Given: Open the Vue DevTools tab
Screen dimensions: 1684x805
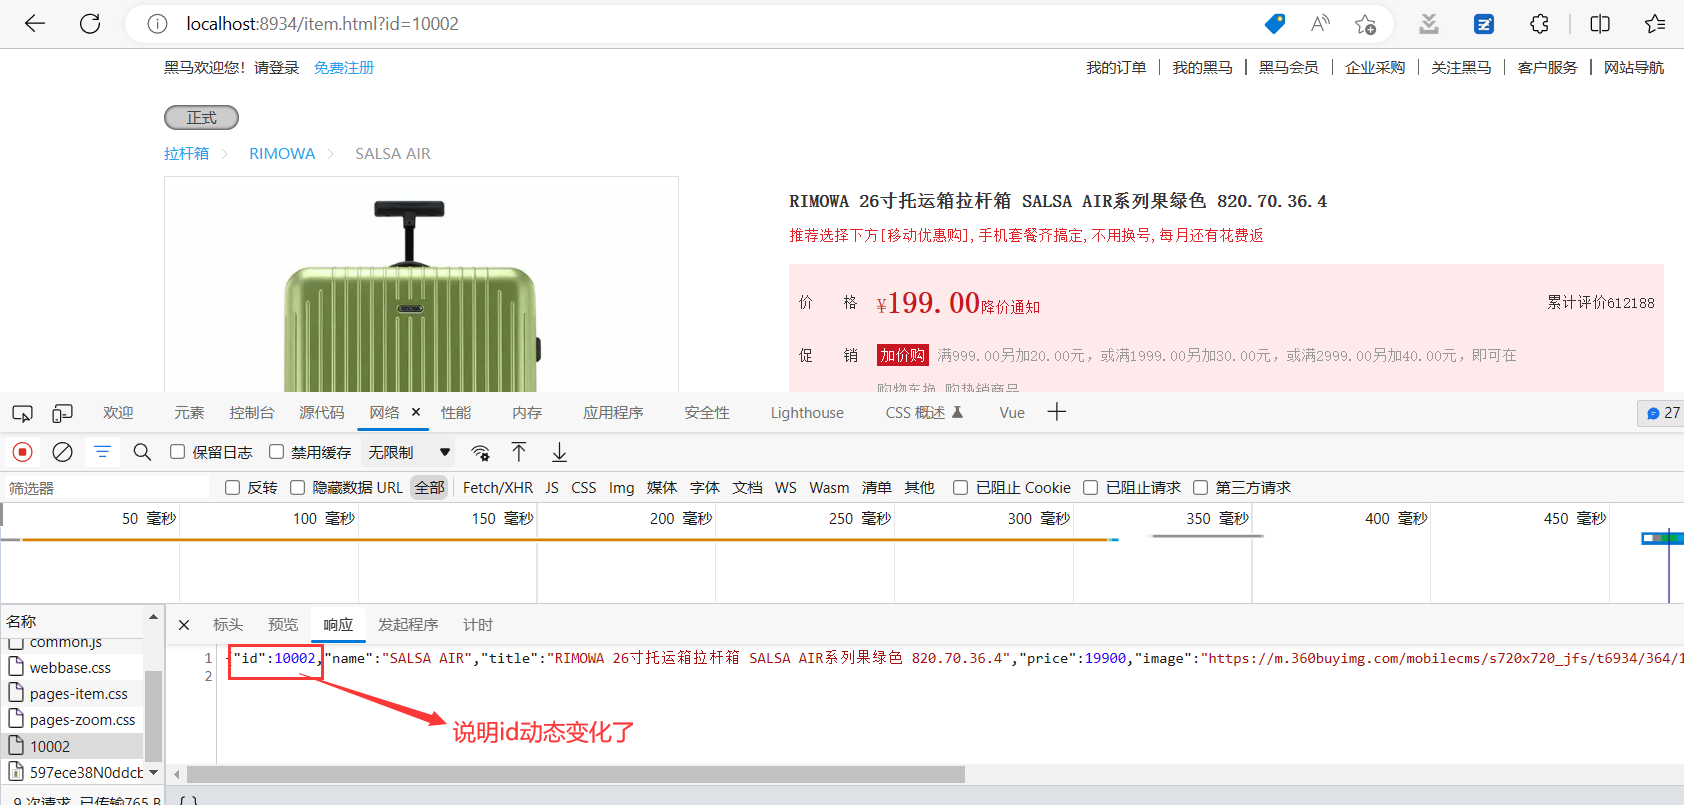Looking at the screenshot, I should click(x=1012, y=412).
